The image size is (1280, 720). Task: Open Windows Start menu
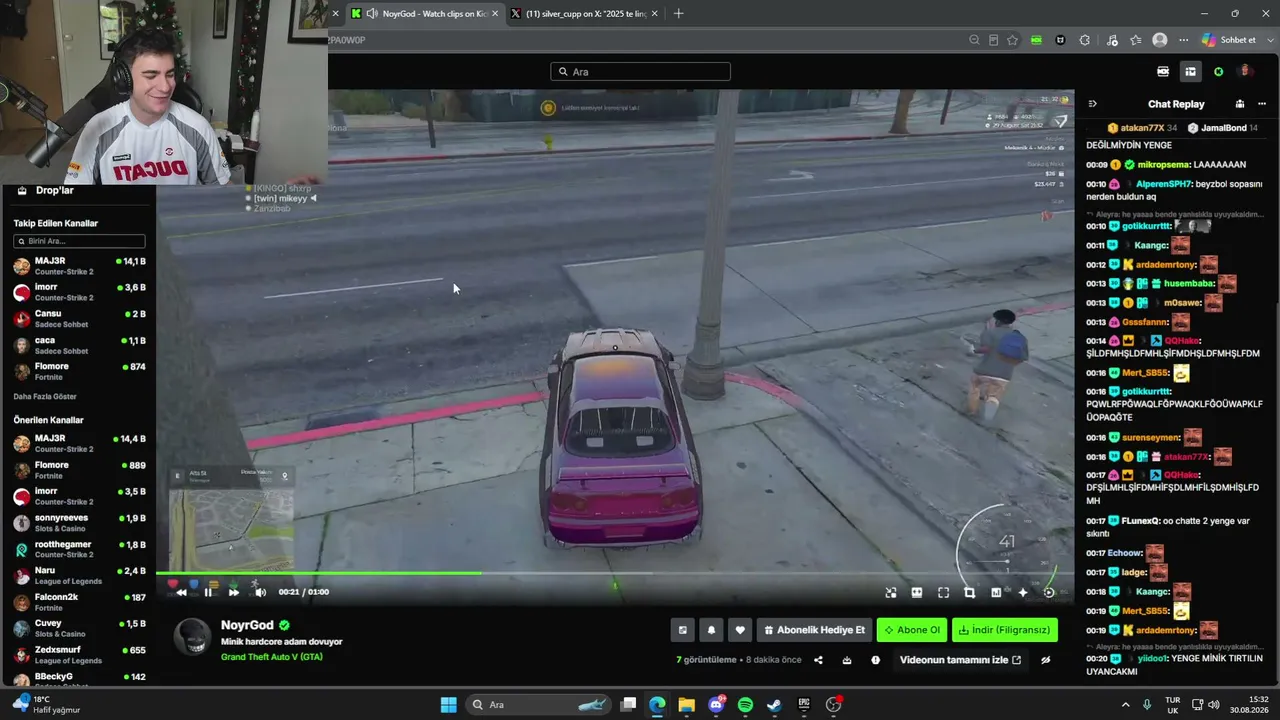point(448,705)
